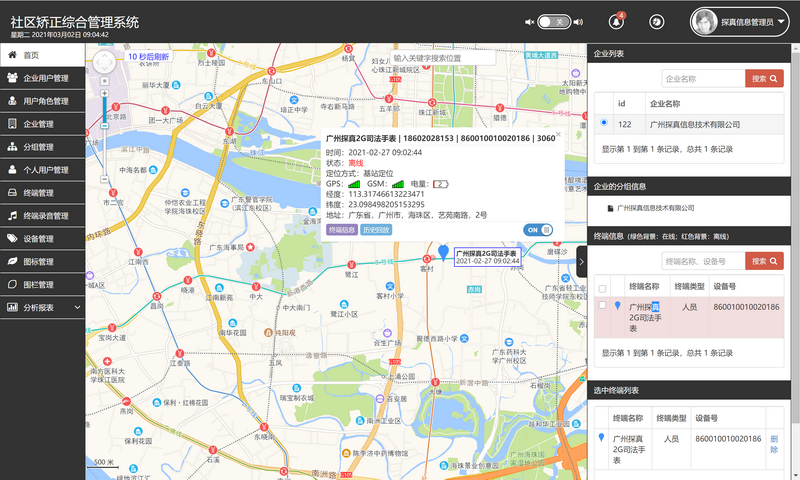Click the 个人用户管理 user icon
Image resolution: width=800 pixels, height=480 pixels.
[12, 169]
